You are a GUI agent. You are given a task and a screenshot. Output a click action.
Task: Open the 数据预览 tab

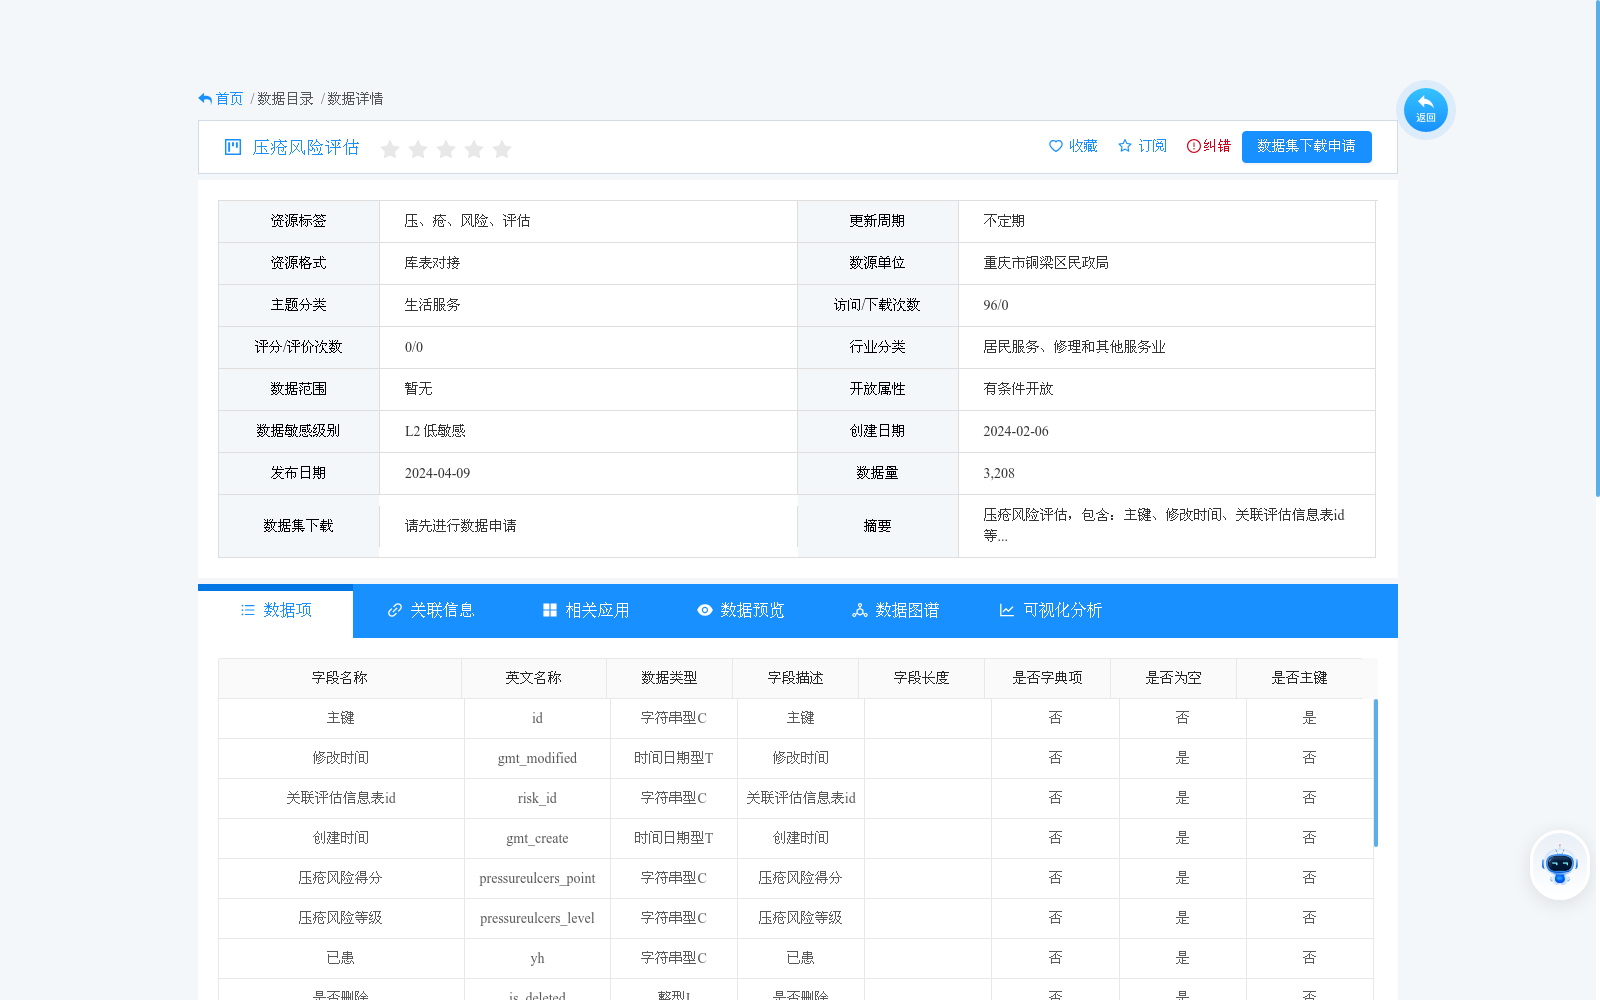740,611
